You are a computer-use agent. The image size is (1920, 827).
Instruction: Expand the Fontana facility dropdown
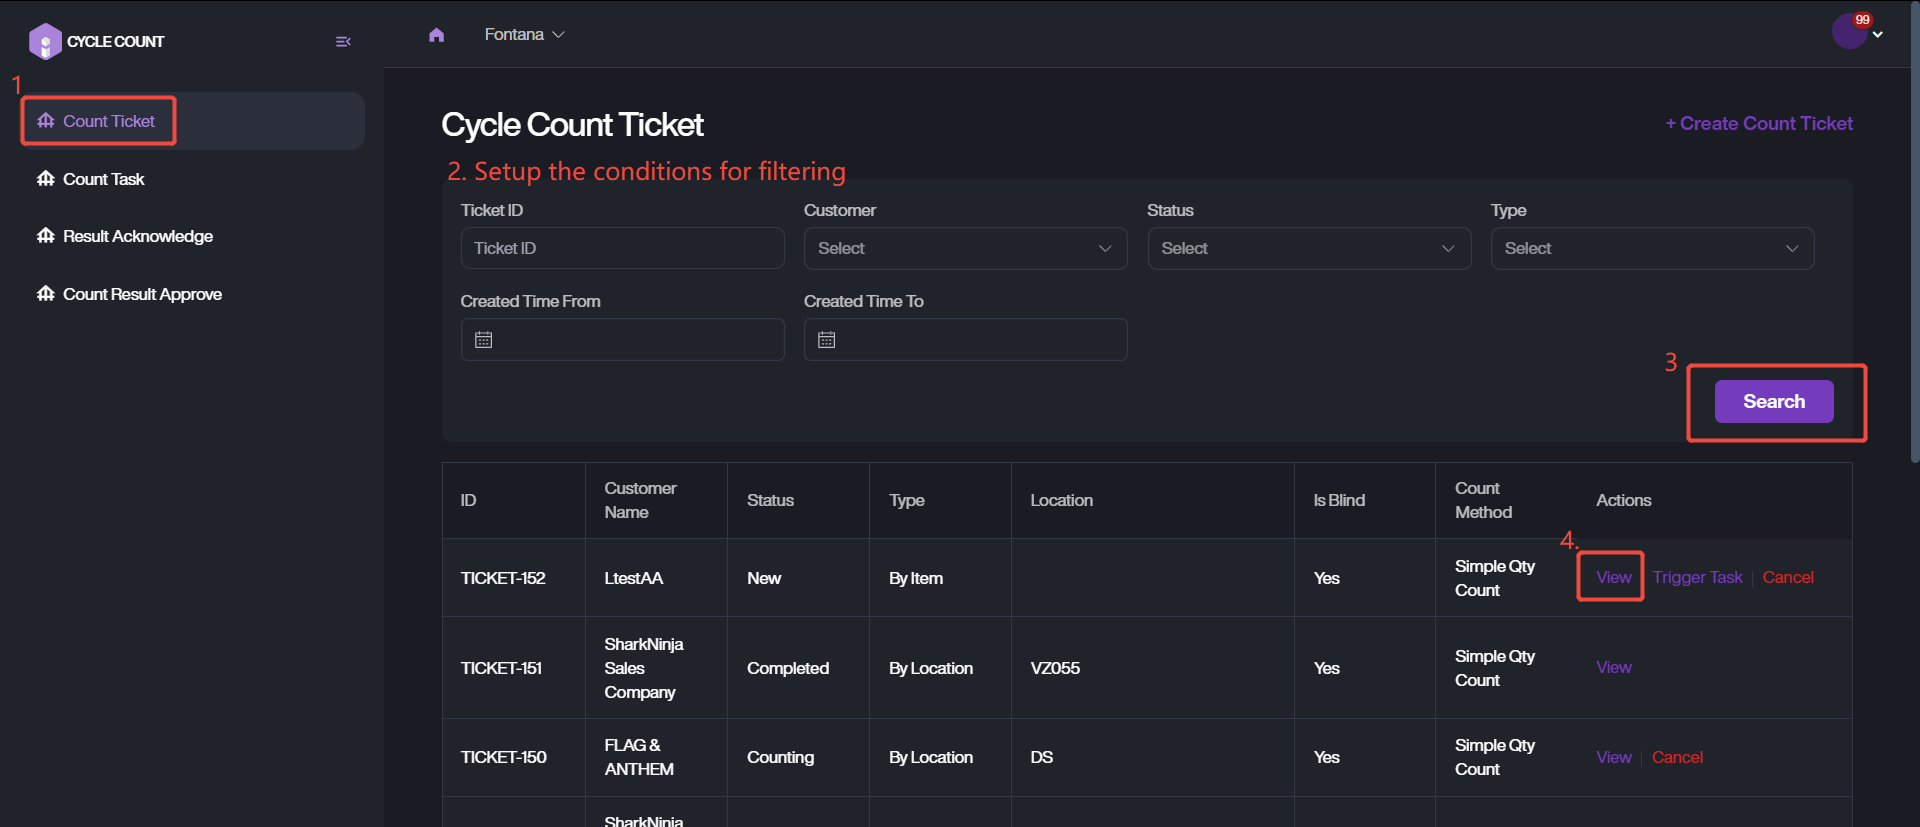(x=524, y=35)
